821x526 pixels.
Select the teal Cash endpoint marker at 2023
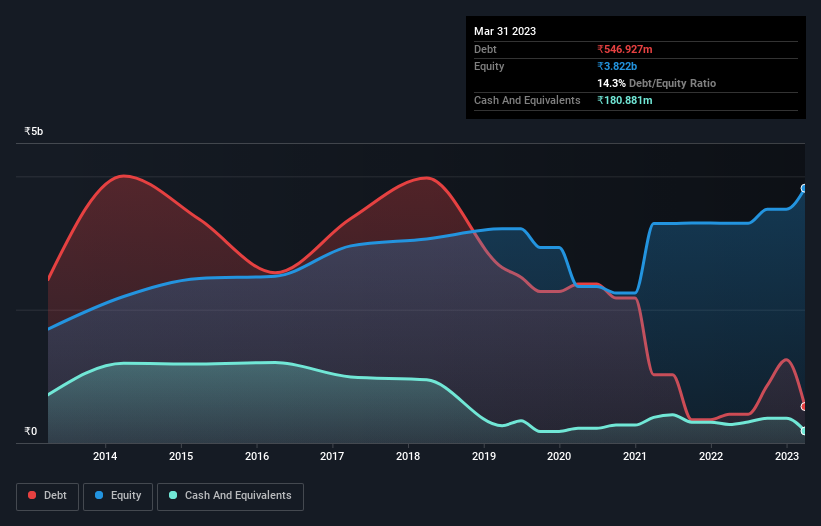[x=804, y=431]
